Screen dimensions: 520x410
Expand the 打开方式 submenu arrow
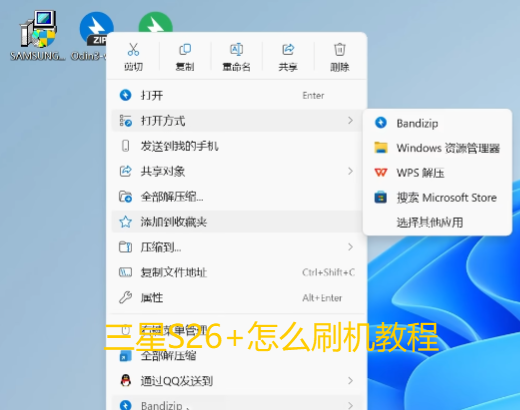tap(350, 120)
